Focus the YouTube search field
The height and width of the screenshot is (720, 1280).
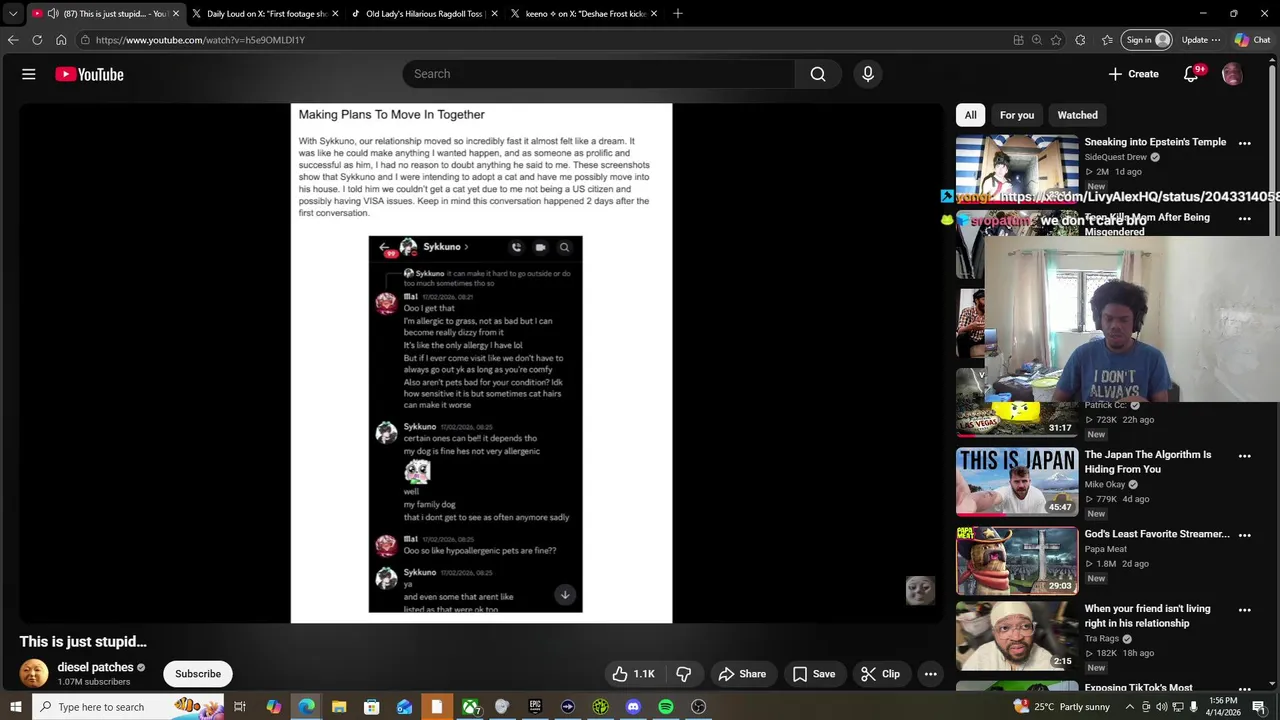click(x=599, y=74)
